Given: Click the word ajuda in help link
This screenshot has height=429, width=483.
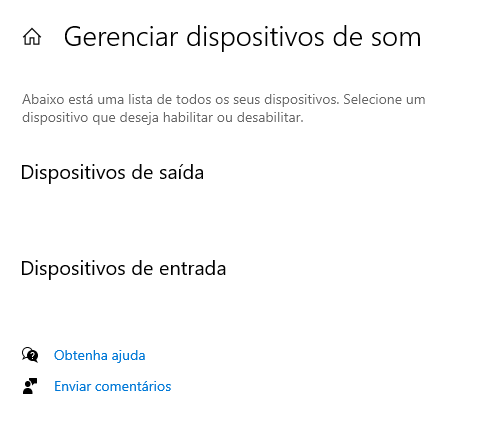Looking at the screenshot, I should coord(128,356).
